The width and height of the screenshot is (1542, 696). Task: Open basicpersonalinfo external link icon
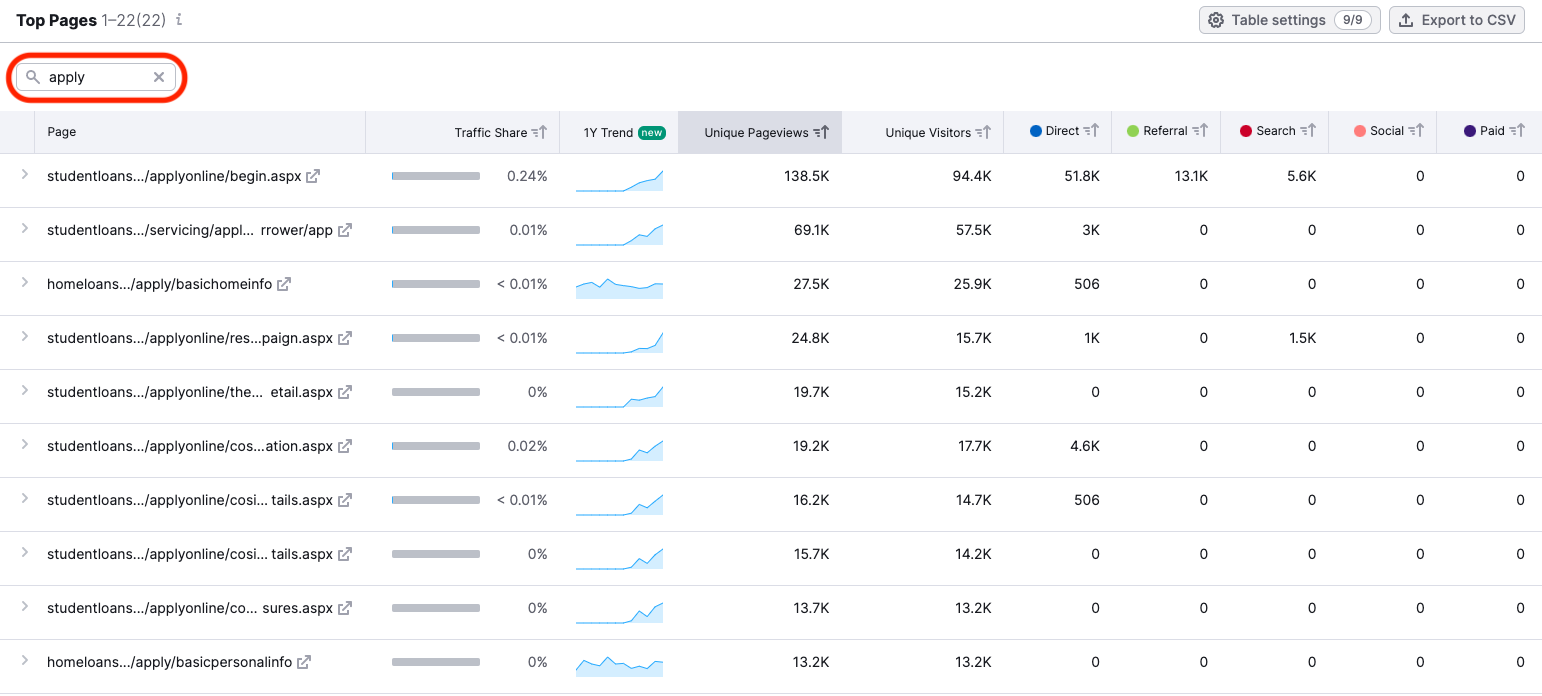point(304,662)
